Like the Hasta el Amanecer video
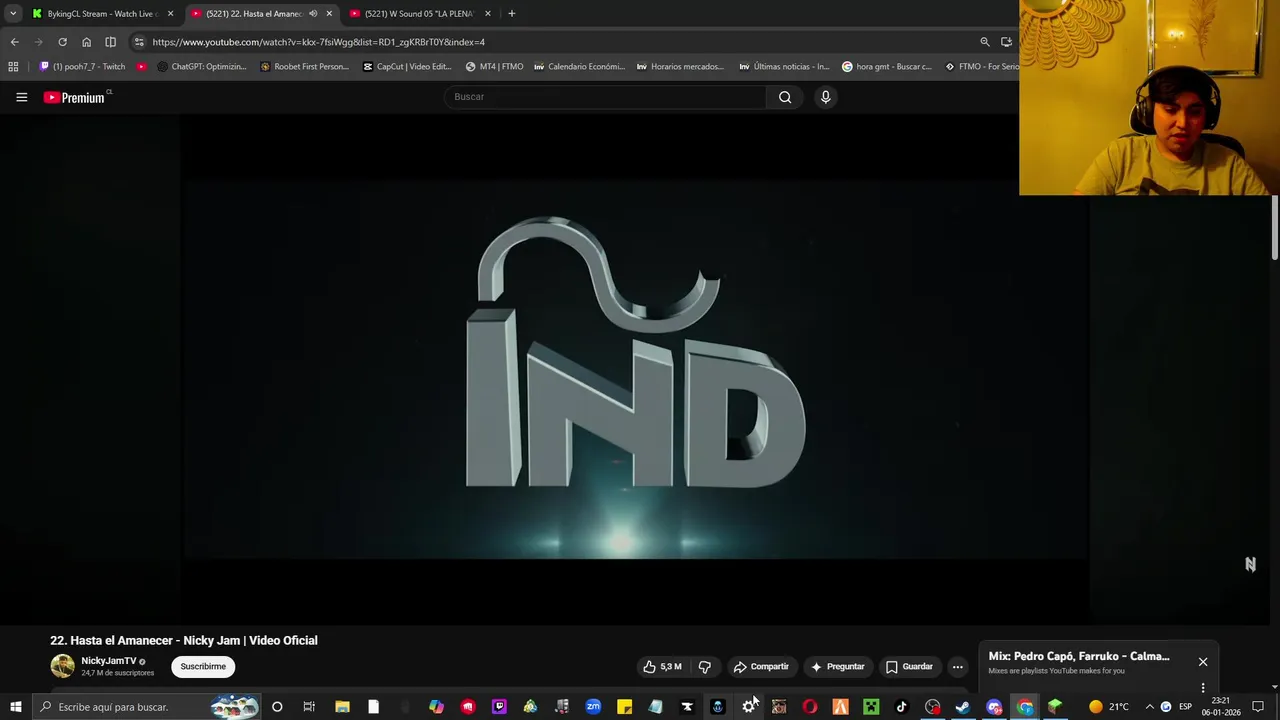 pos(662,667)
